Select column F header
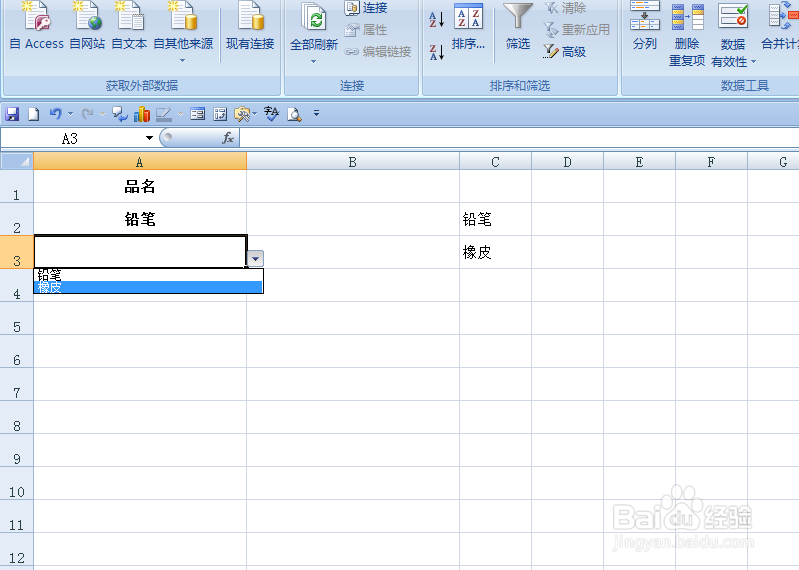The height and width of the screenshot is (570, 799). (x=711, y=161)
